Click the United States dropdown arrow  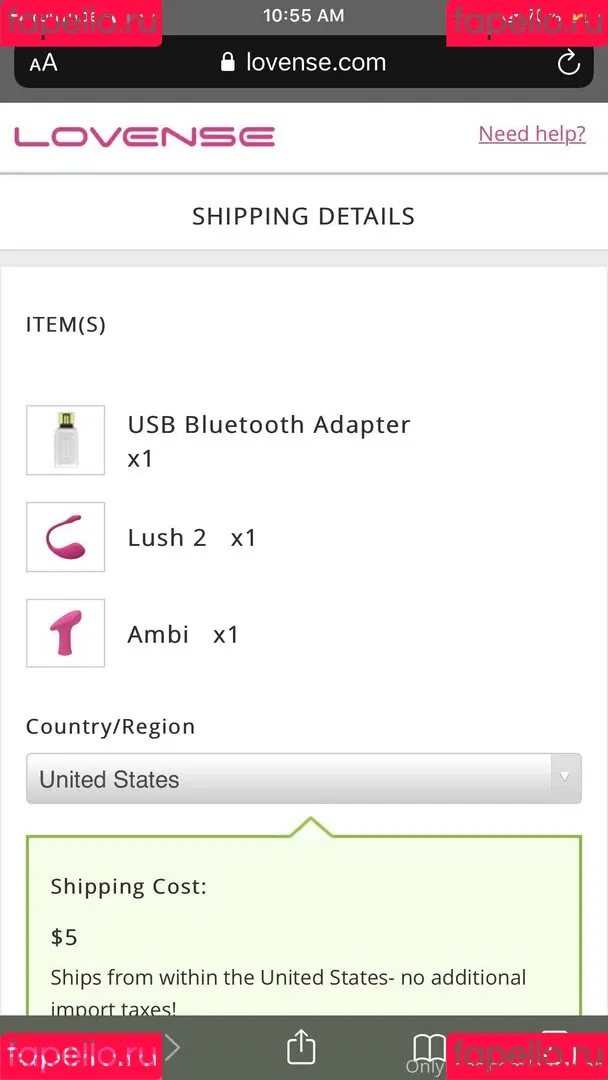pos(565,777)
